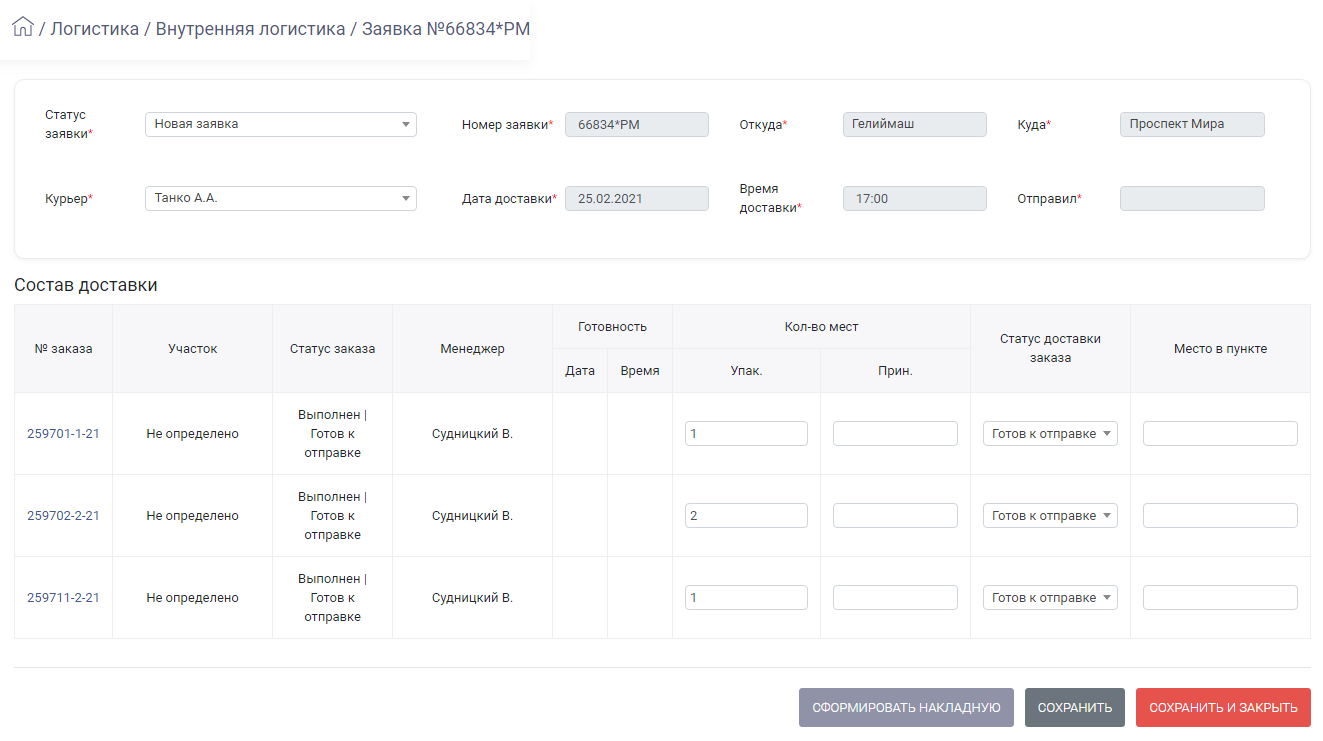Viewport: 1323px width, 741px height.
Task: Click the Кол-во мест column header
Action: pyautogui.click(x=821, y=327)
